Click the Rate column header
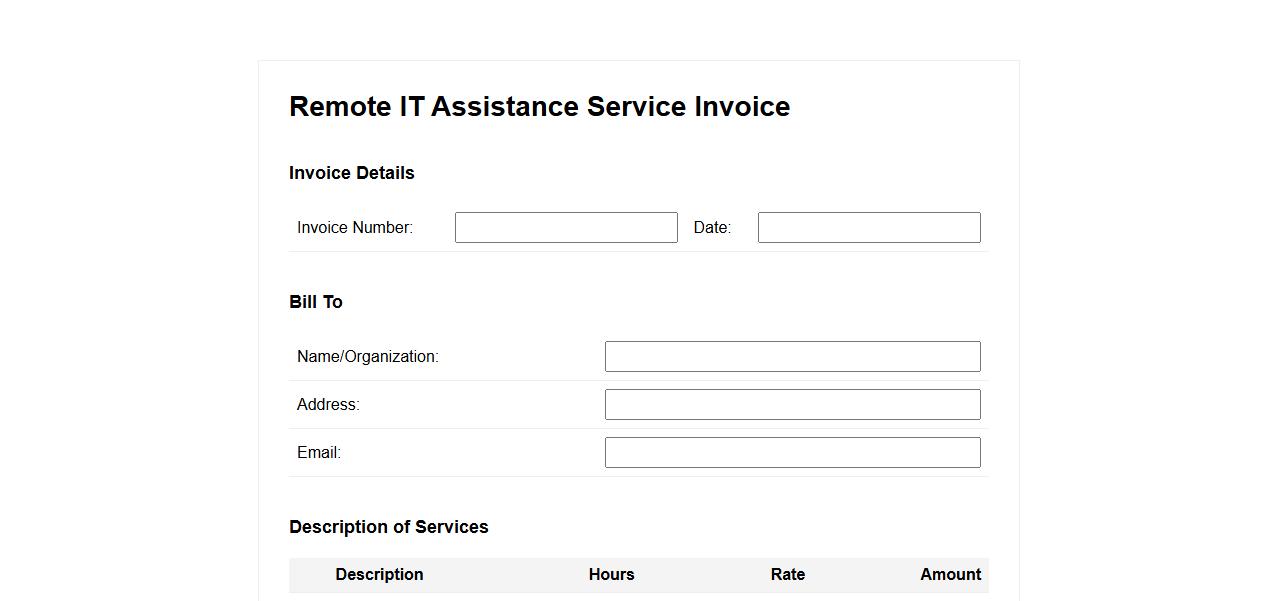The image size is (1278, 601). click(x=788, y=574)
